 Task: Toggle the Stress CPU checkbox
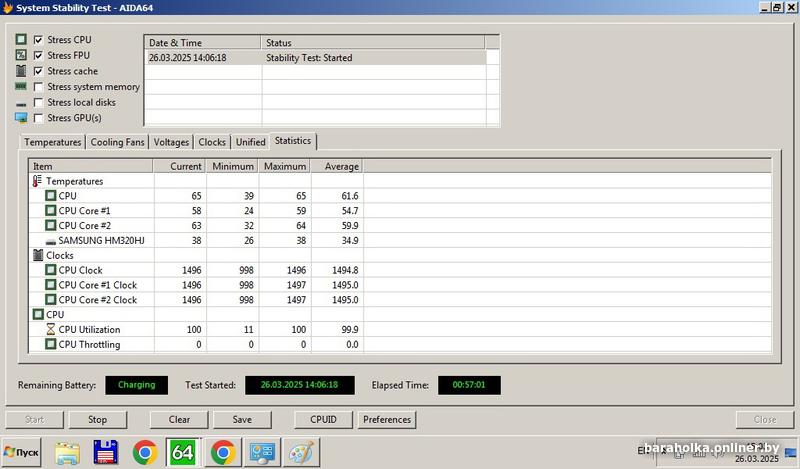[x=38, y=40]
